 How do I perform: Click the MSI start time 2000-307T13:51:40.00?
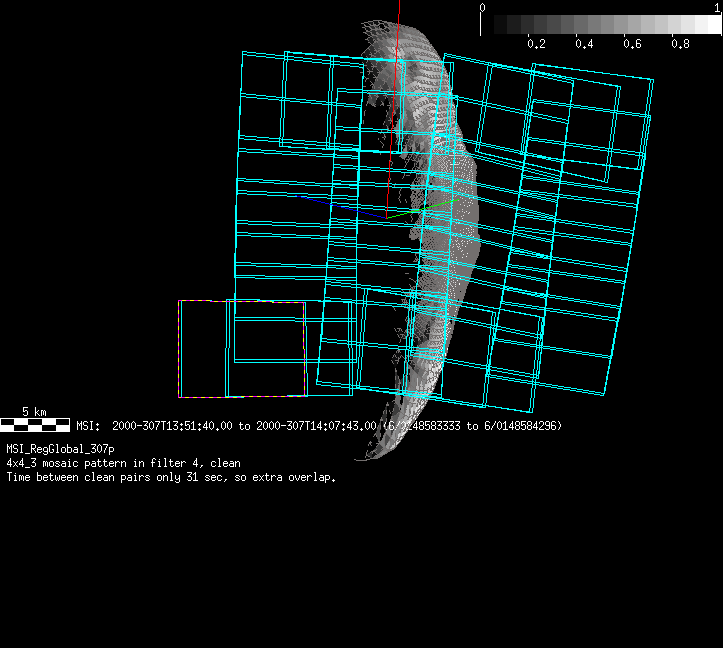(x=172, y=426)
